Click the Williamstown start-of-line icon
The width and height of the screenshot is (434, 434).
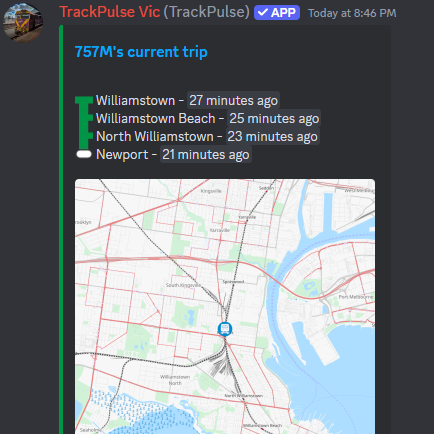(84, 101)
